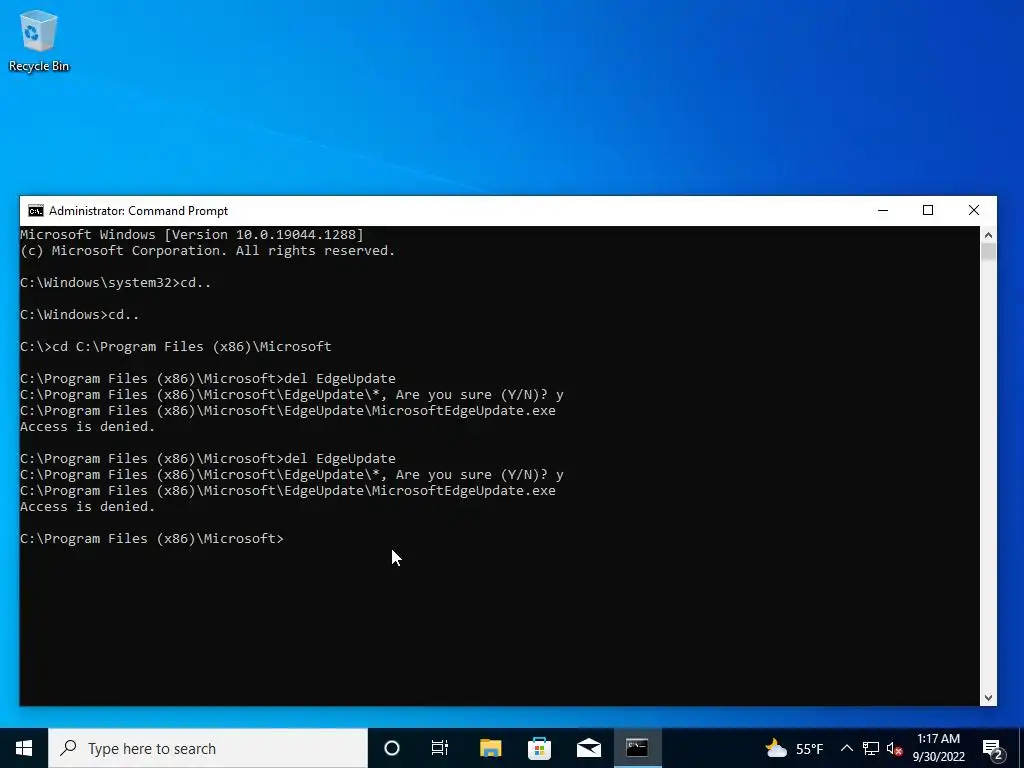The height and width of the screenshot is (768, 1024).
Task: Maximize the Command Prompt window
Action: [927, 210]
